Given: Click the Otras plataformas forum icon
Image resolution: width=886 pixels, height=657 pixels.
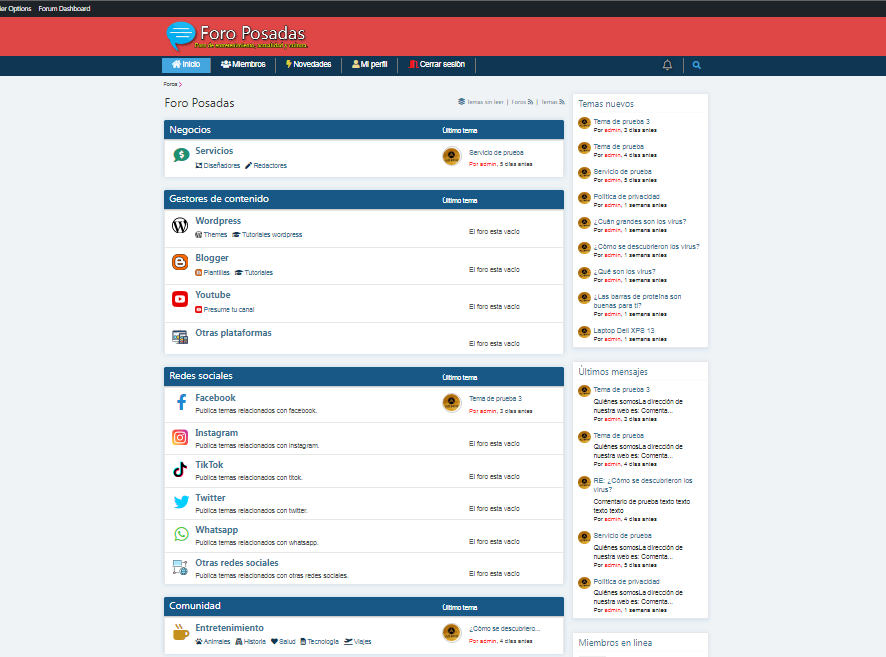Looking at the screenshot, I should point(180,337).
